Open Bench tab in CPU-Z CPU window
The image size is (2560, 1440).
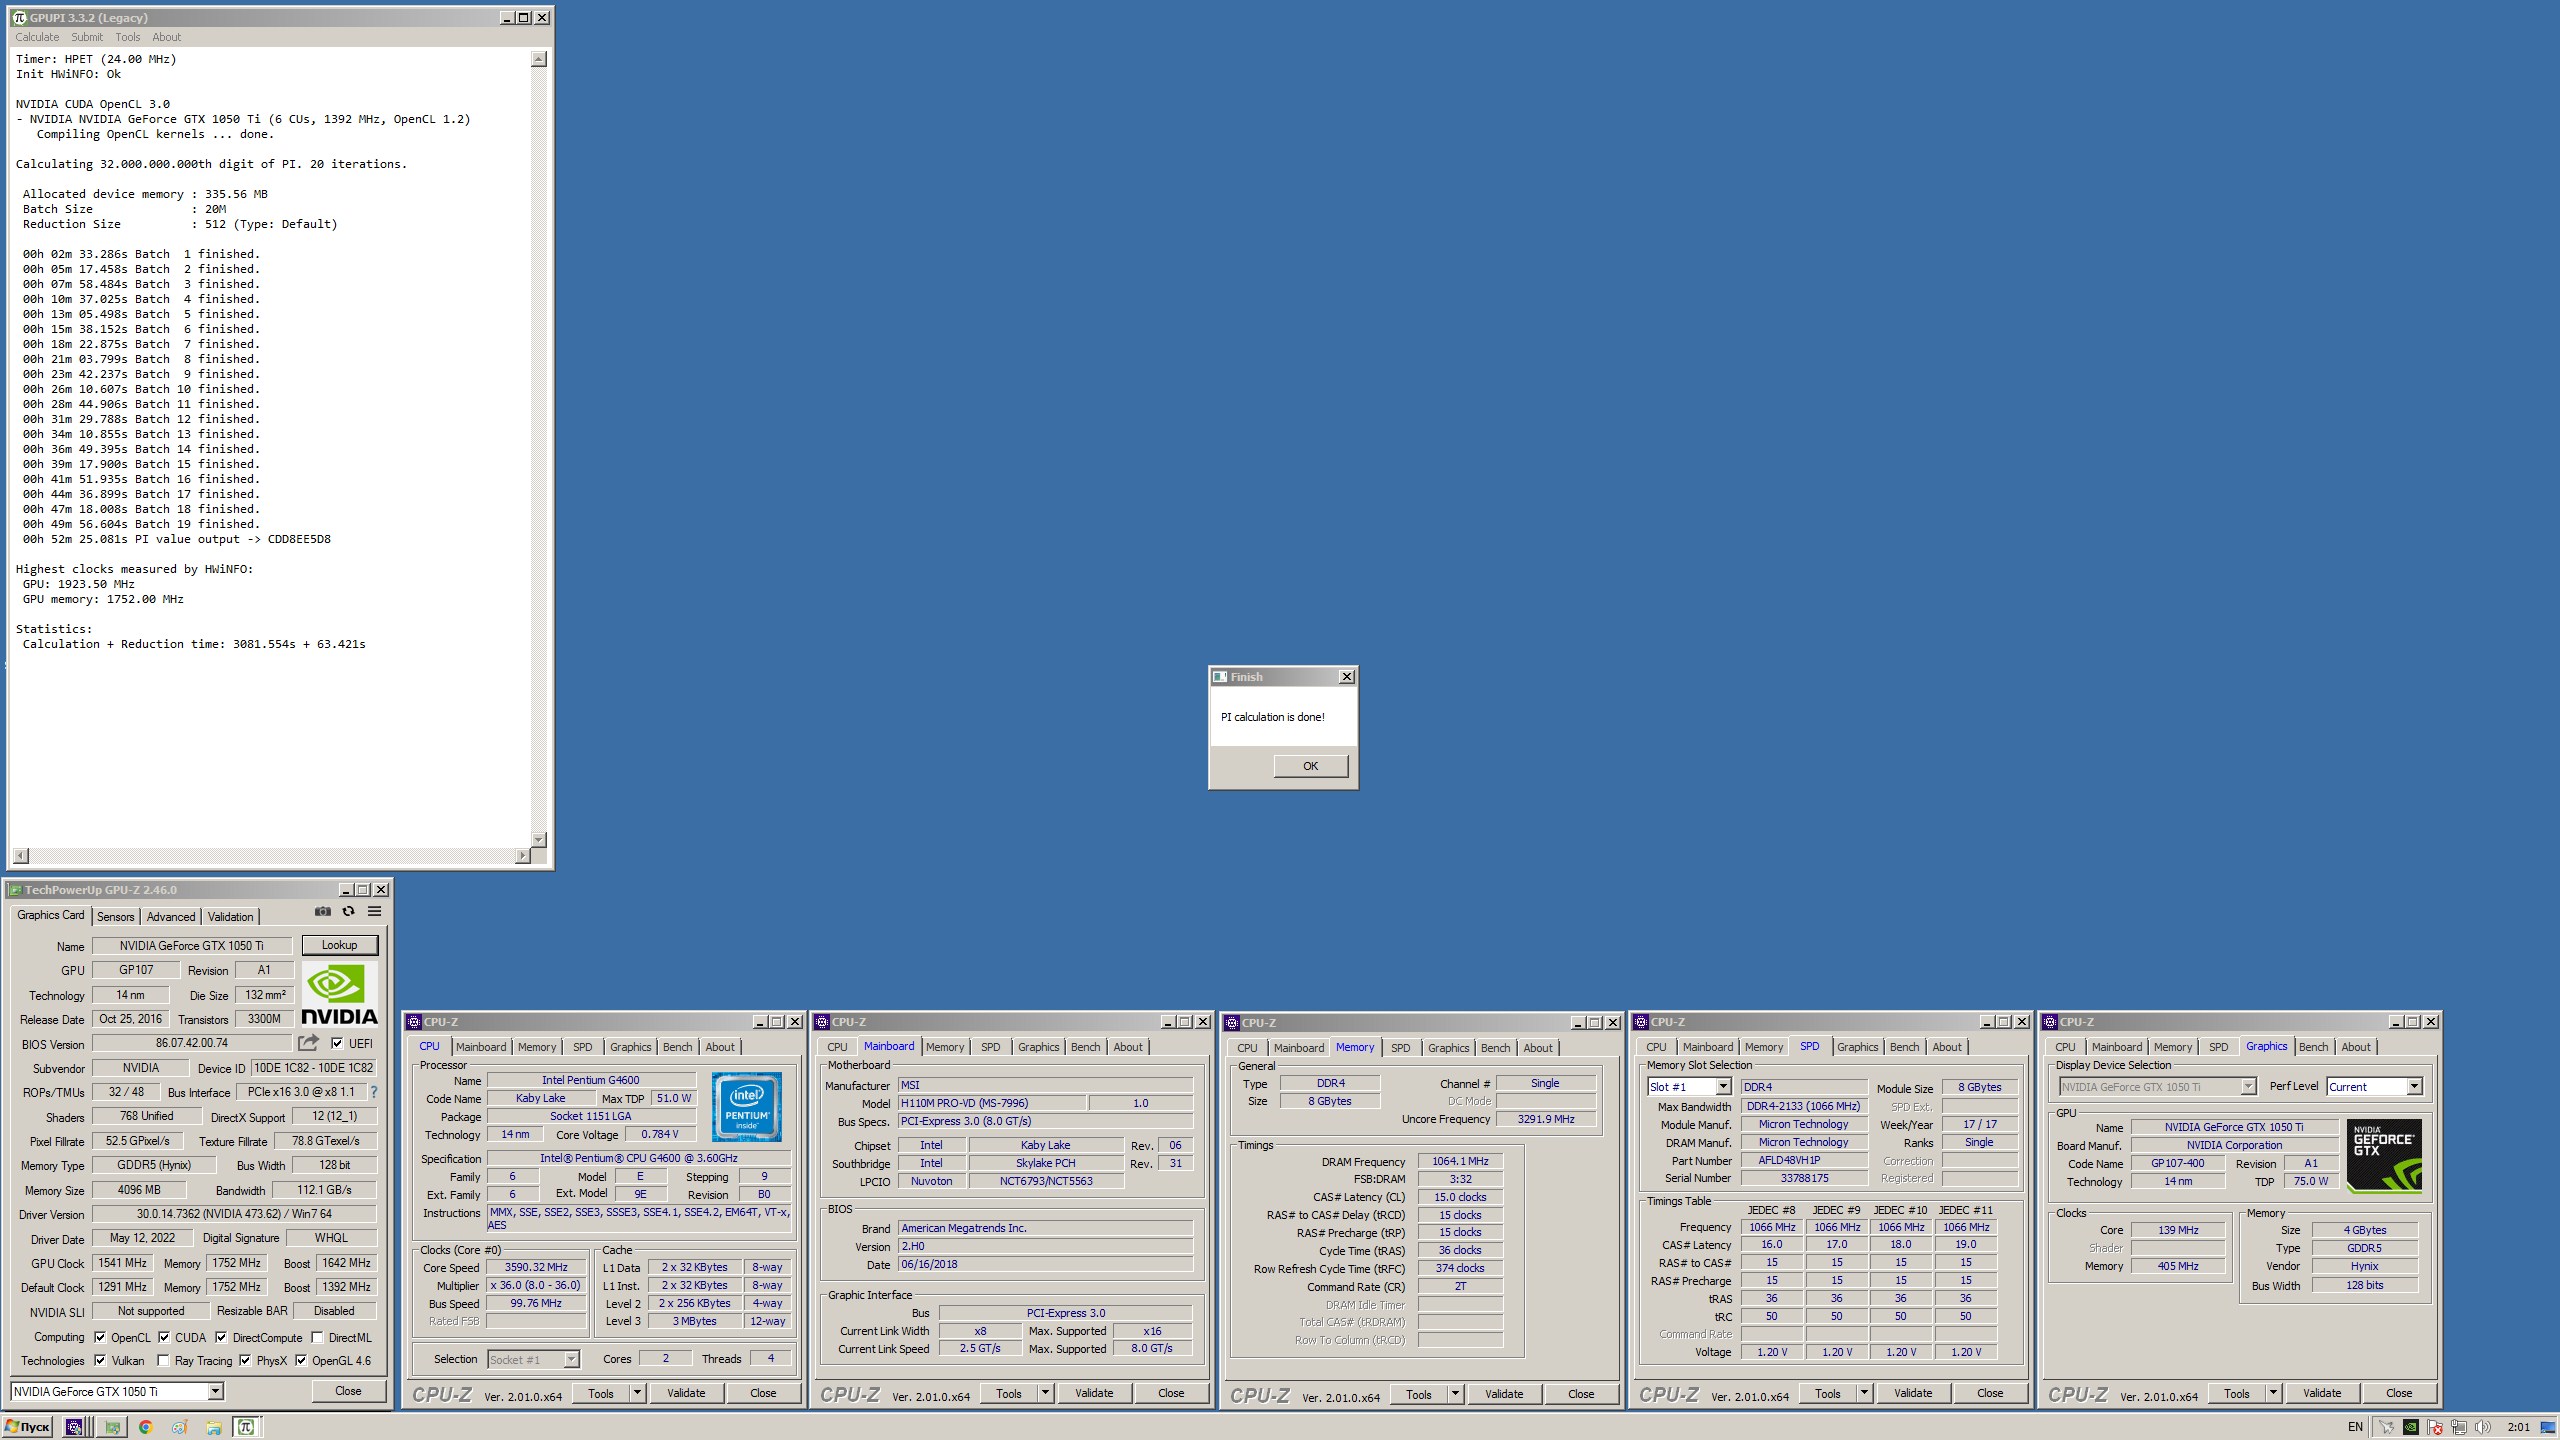677,1047
